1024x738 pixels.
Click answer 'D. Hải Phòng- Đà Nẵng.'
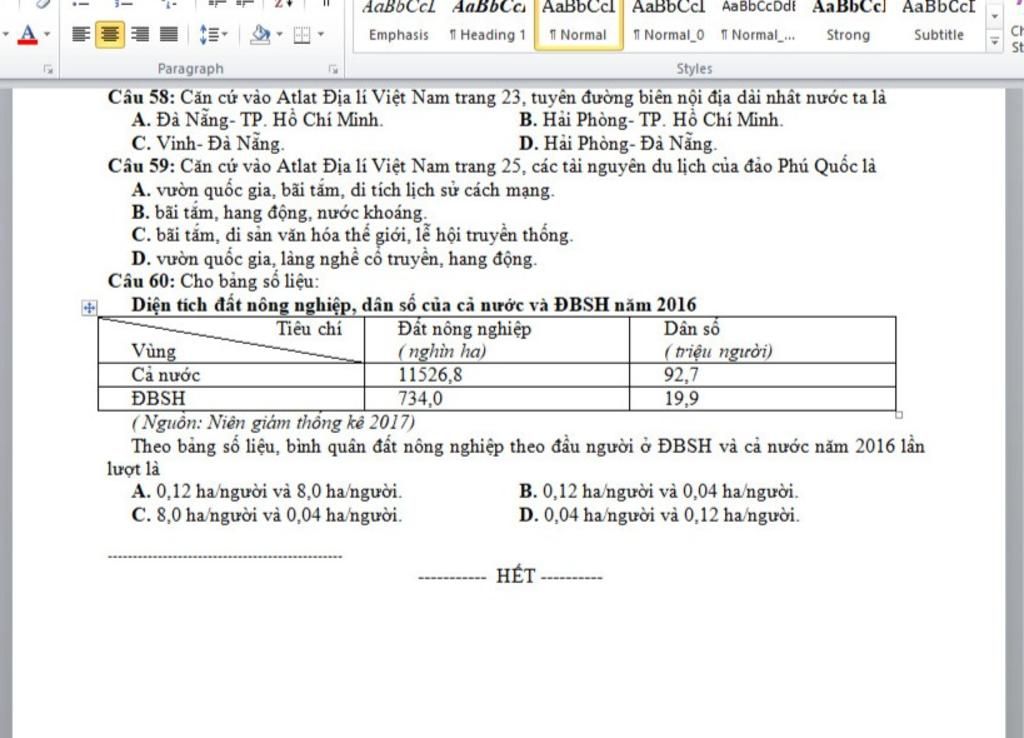click(x=618, y=143)
